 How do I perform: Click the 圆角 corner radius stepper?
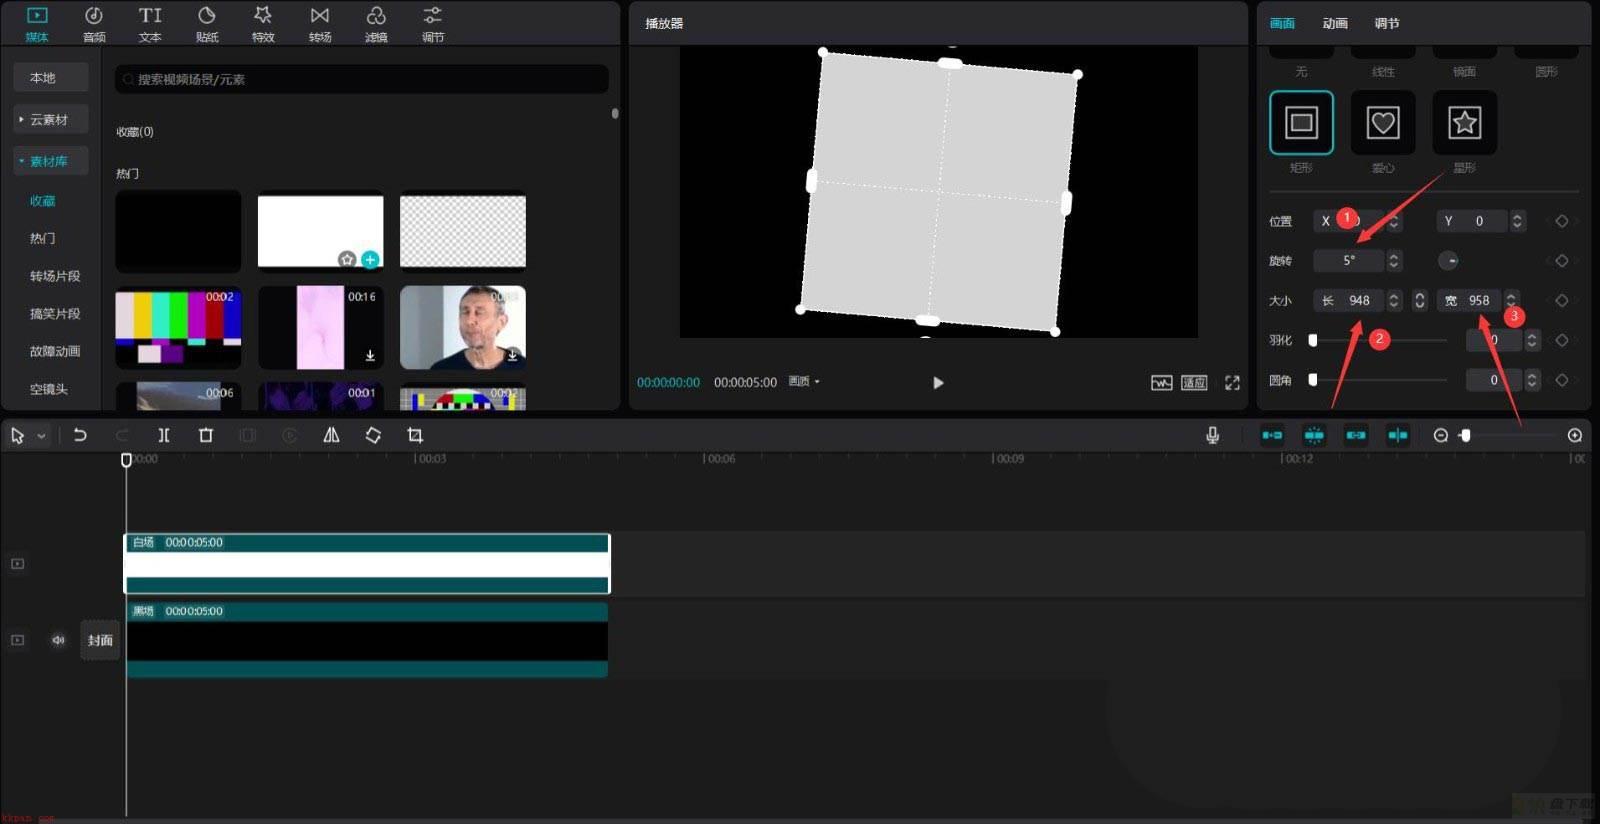point(1531,380)
